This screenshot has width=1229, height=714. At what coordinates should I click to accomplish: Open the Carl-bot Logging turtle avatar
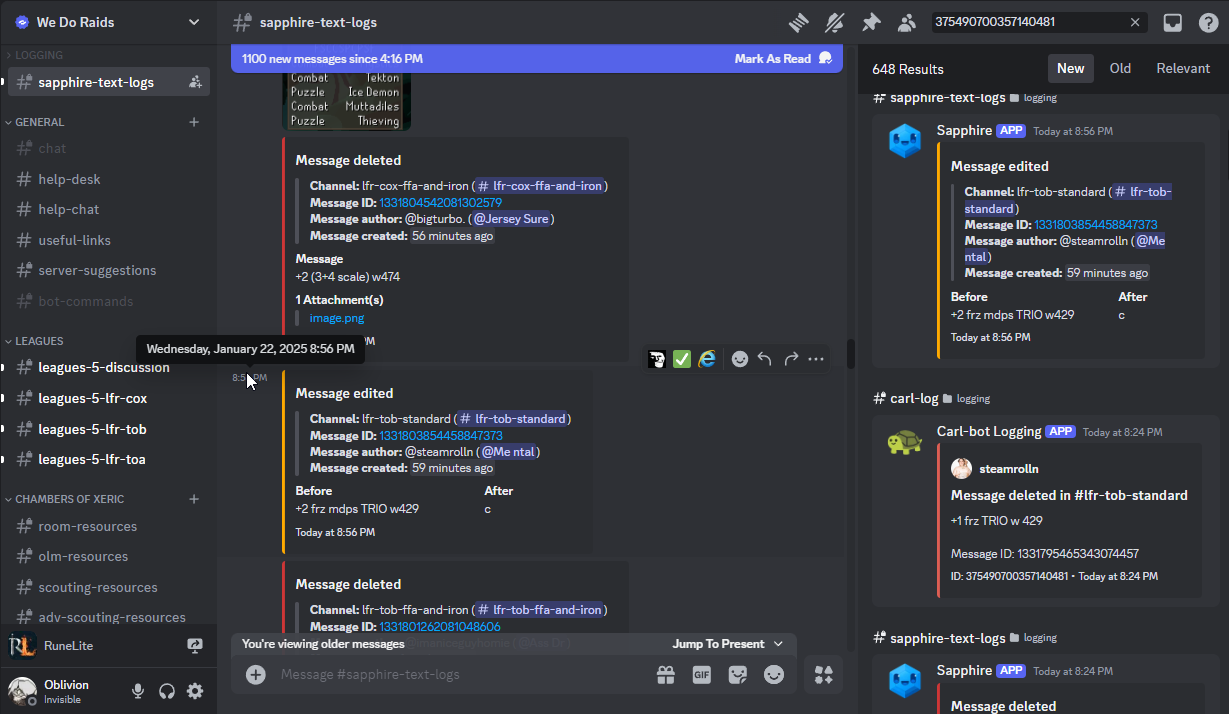[905, 441]
